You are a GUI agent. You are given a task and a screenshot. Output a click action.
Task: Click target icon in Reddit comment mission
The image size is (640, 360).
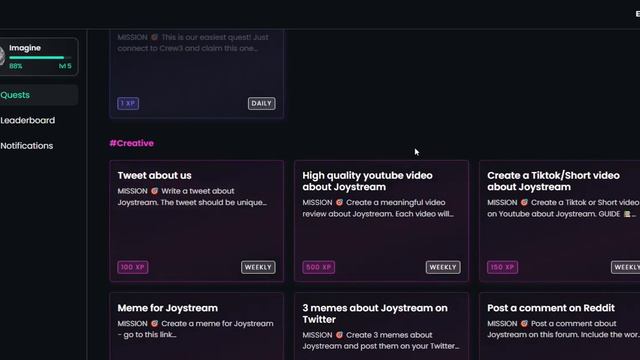tap(524, 324)
